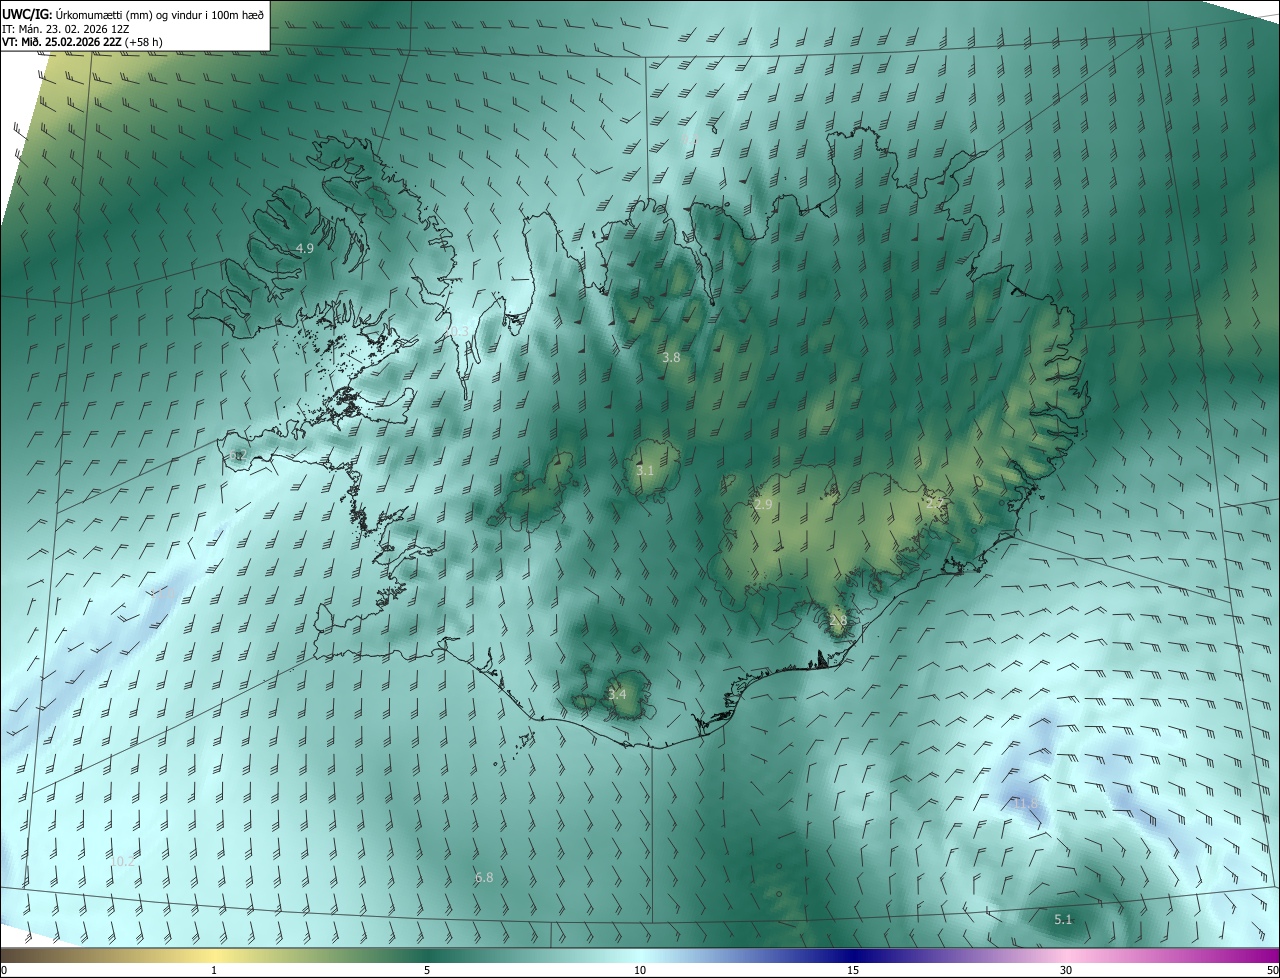
Task: Click the color scale tick label 10
Action: tap(640, 970)
